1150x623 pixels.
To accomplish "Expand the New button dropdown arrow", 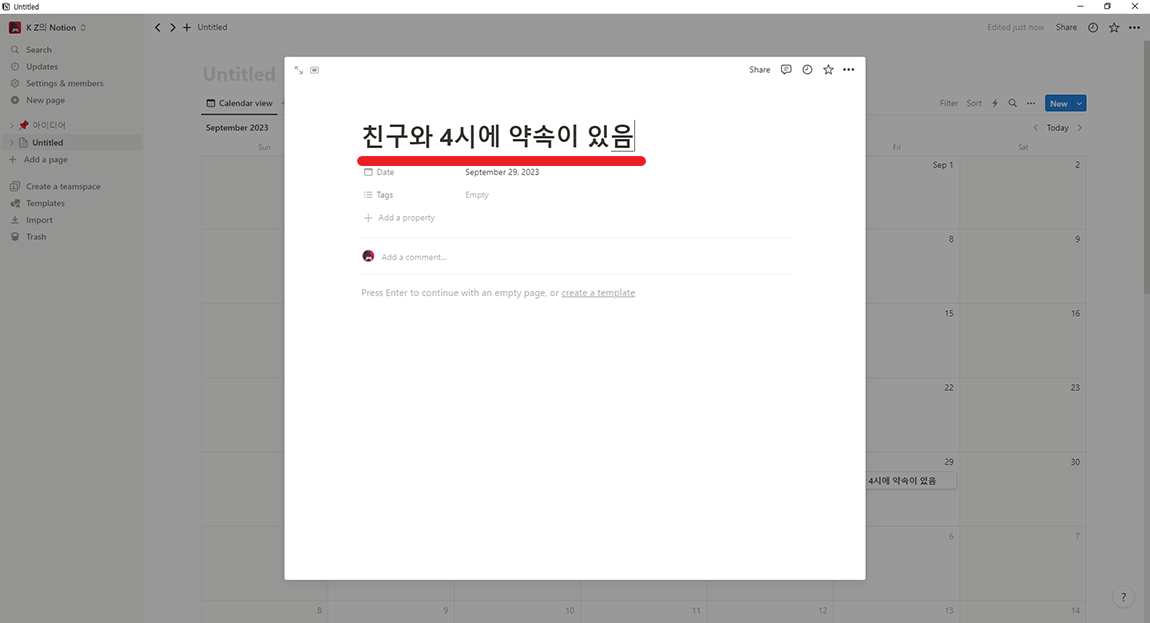I will pyautogui.click(x=1077, y=103).
